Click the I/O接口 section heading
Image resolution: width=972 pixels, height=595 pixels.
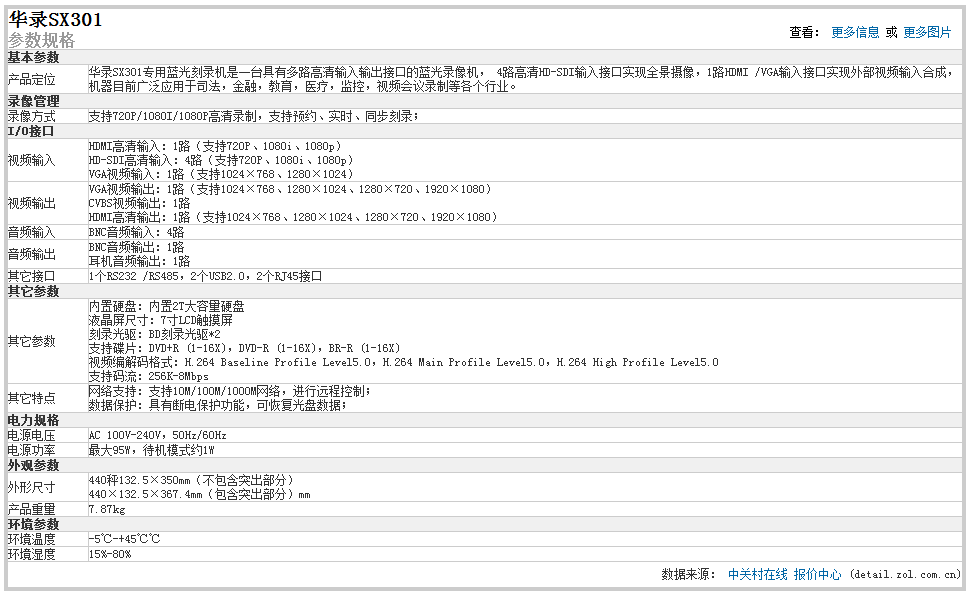point(31,131)
